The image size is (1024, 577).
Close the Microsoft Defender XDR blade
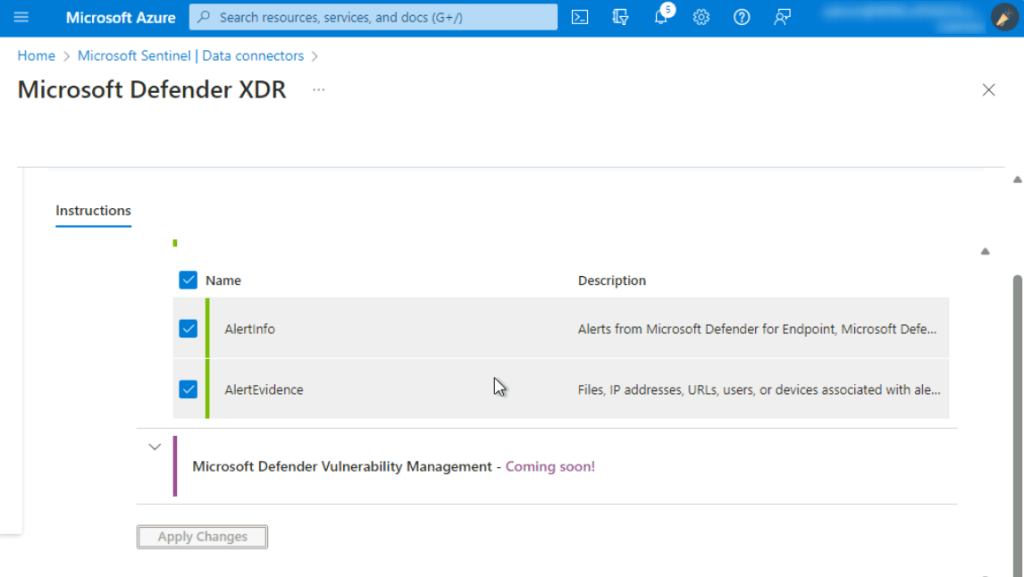988,90
